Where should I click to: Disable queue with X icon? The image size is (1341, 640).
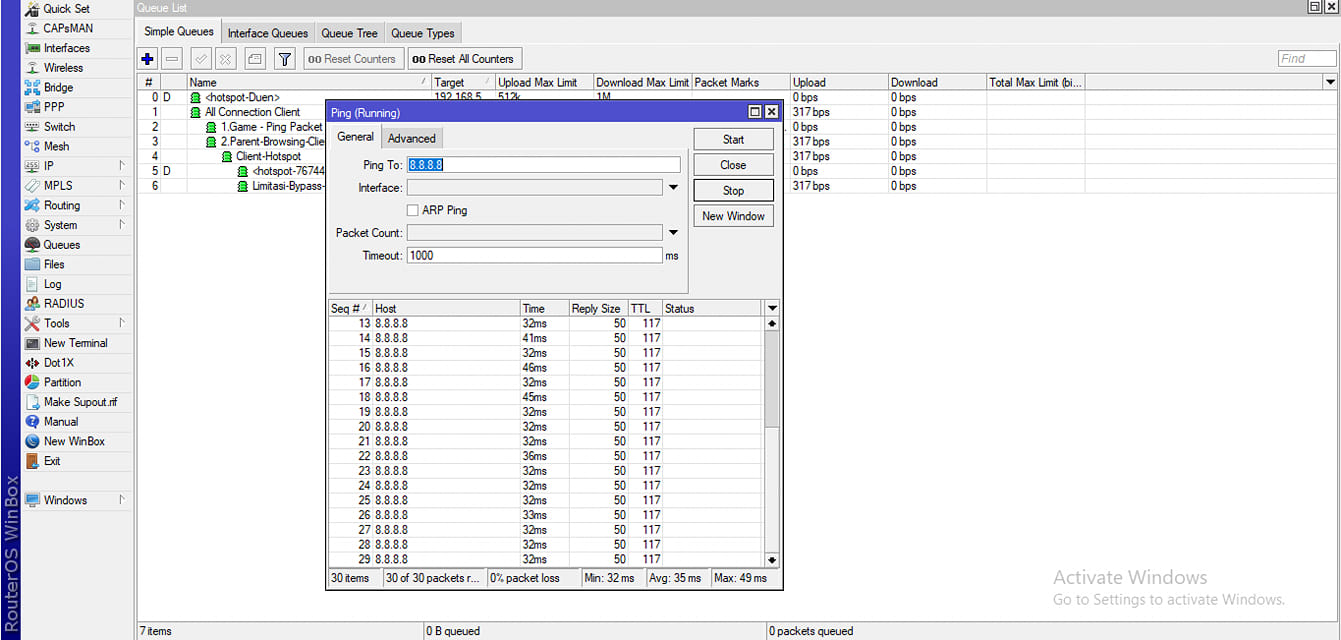(226, 59)
